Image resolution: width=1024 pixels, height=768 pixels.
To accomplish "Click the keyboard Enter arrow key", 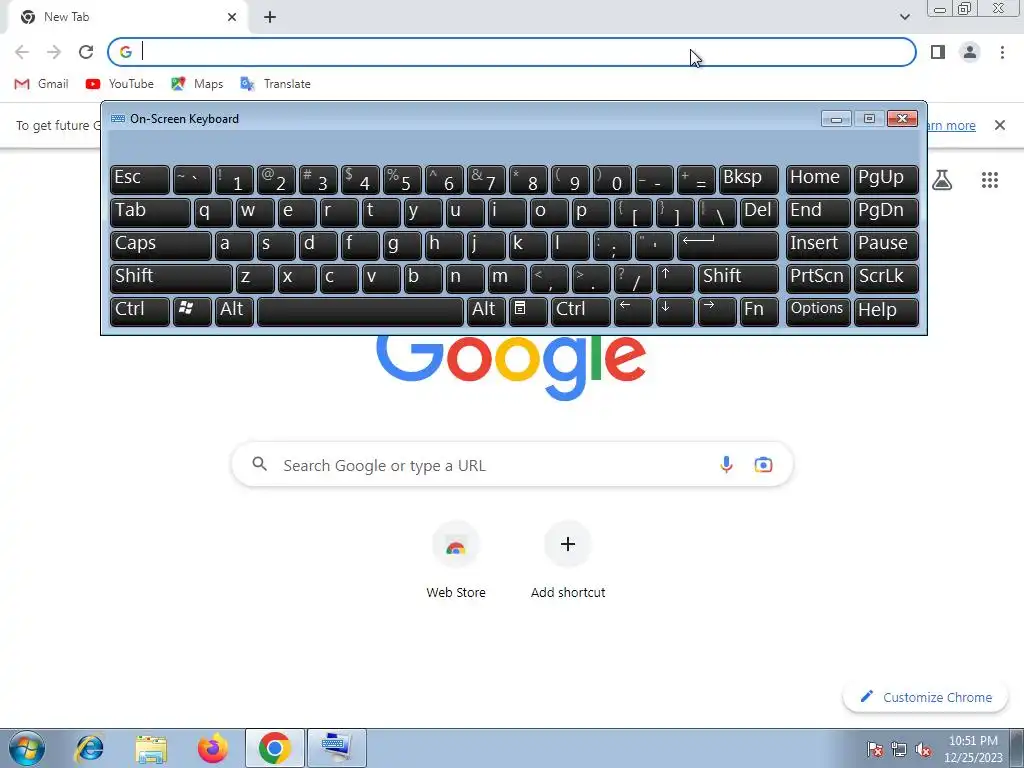I will pos(728,245).
